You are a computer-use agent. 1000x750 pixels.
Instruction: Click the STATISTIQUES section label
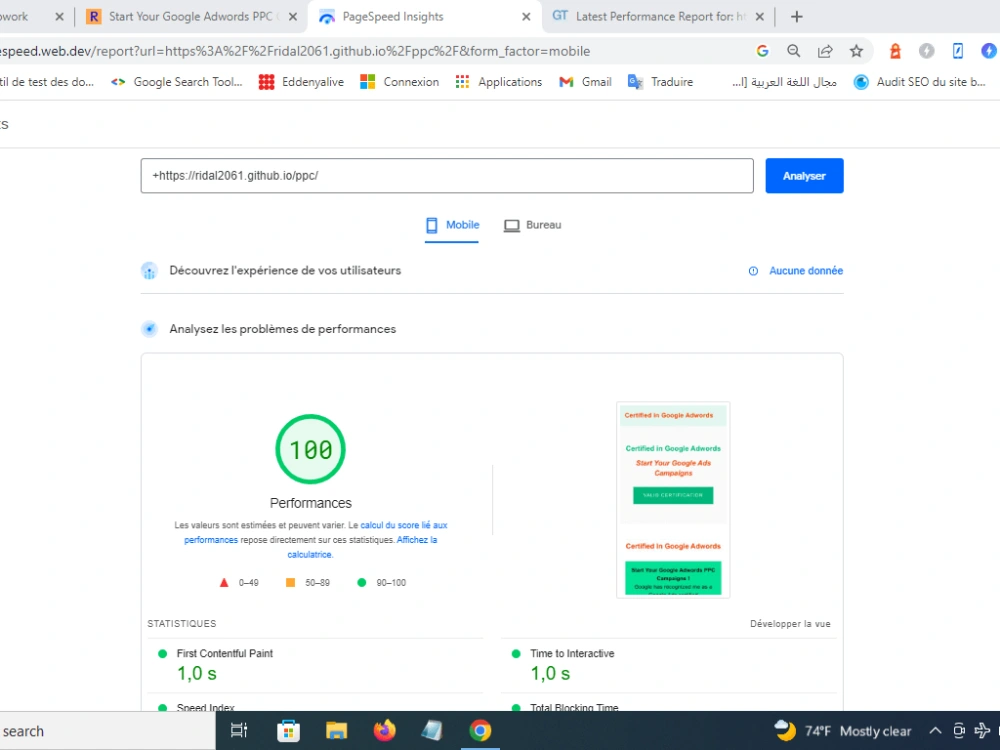(182, 624)
